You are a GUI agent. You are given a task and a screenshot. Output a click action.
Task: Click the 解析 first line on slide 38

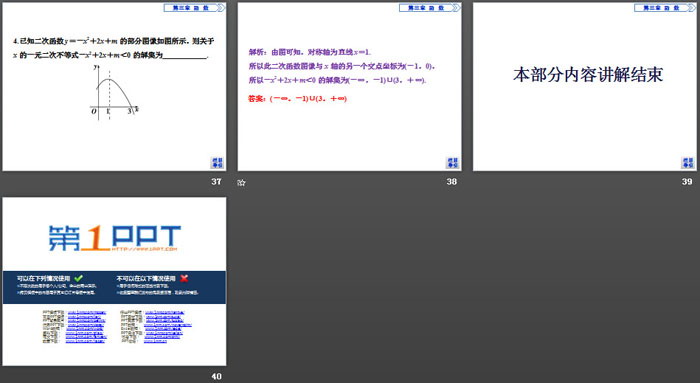pos(310,52)
